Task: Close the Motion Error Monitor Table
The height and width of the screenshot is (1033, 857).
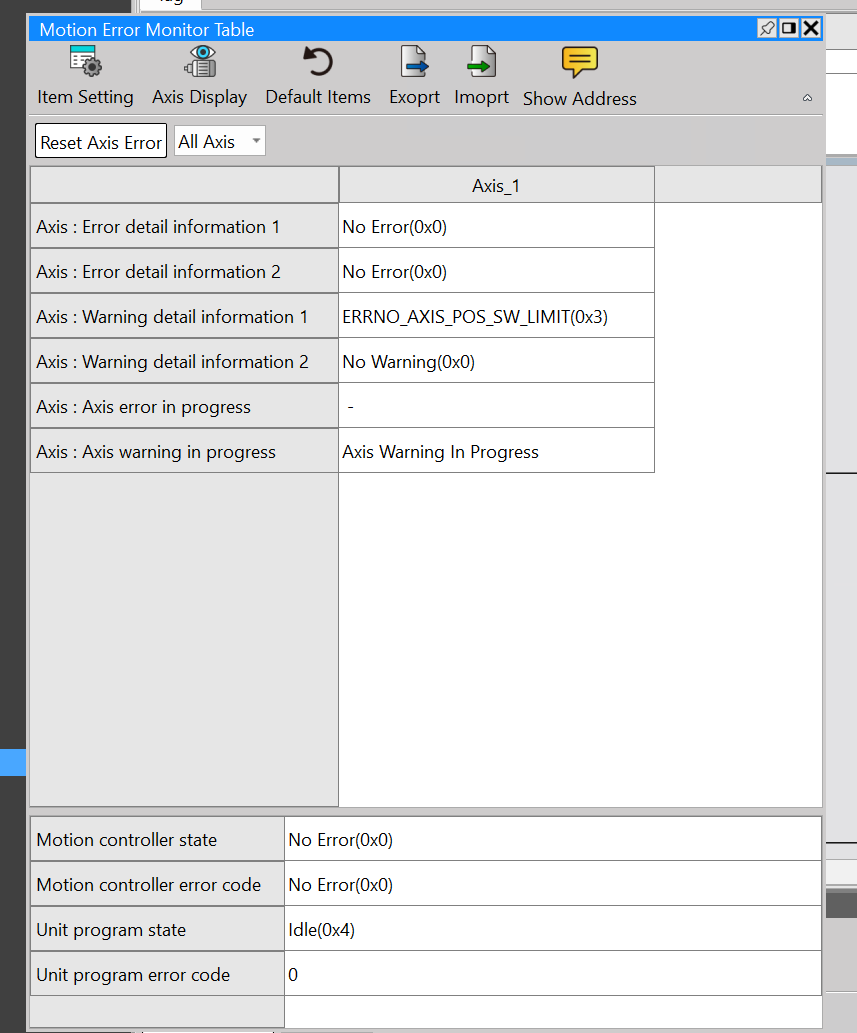Action: pos(811,29)
